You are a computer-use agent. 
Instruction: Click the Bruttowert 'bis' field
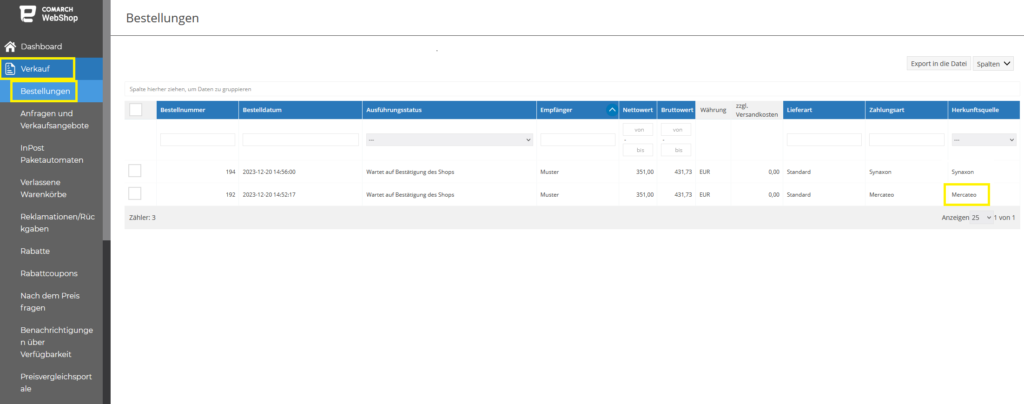click(x=676, y=150)
